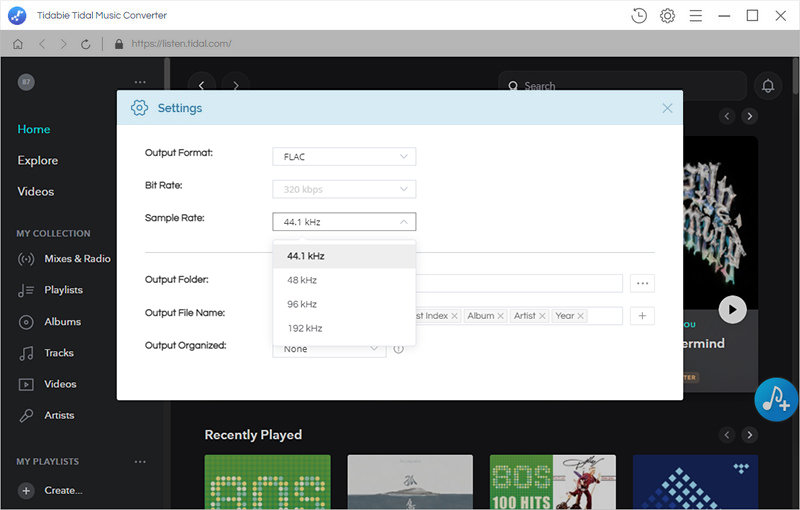The image size is (800, 510).
Task: Open the gray island album thumbnail
Action: coord(410,482)
